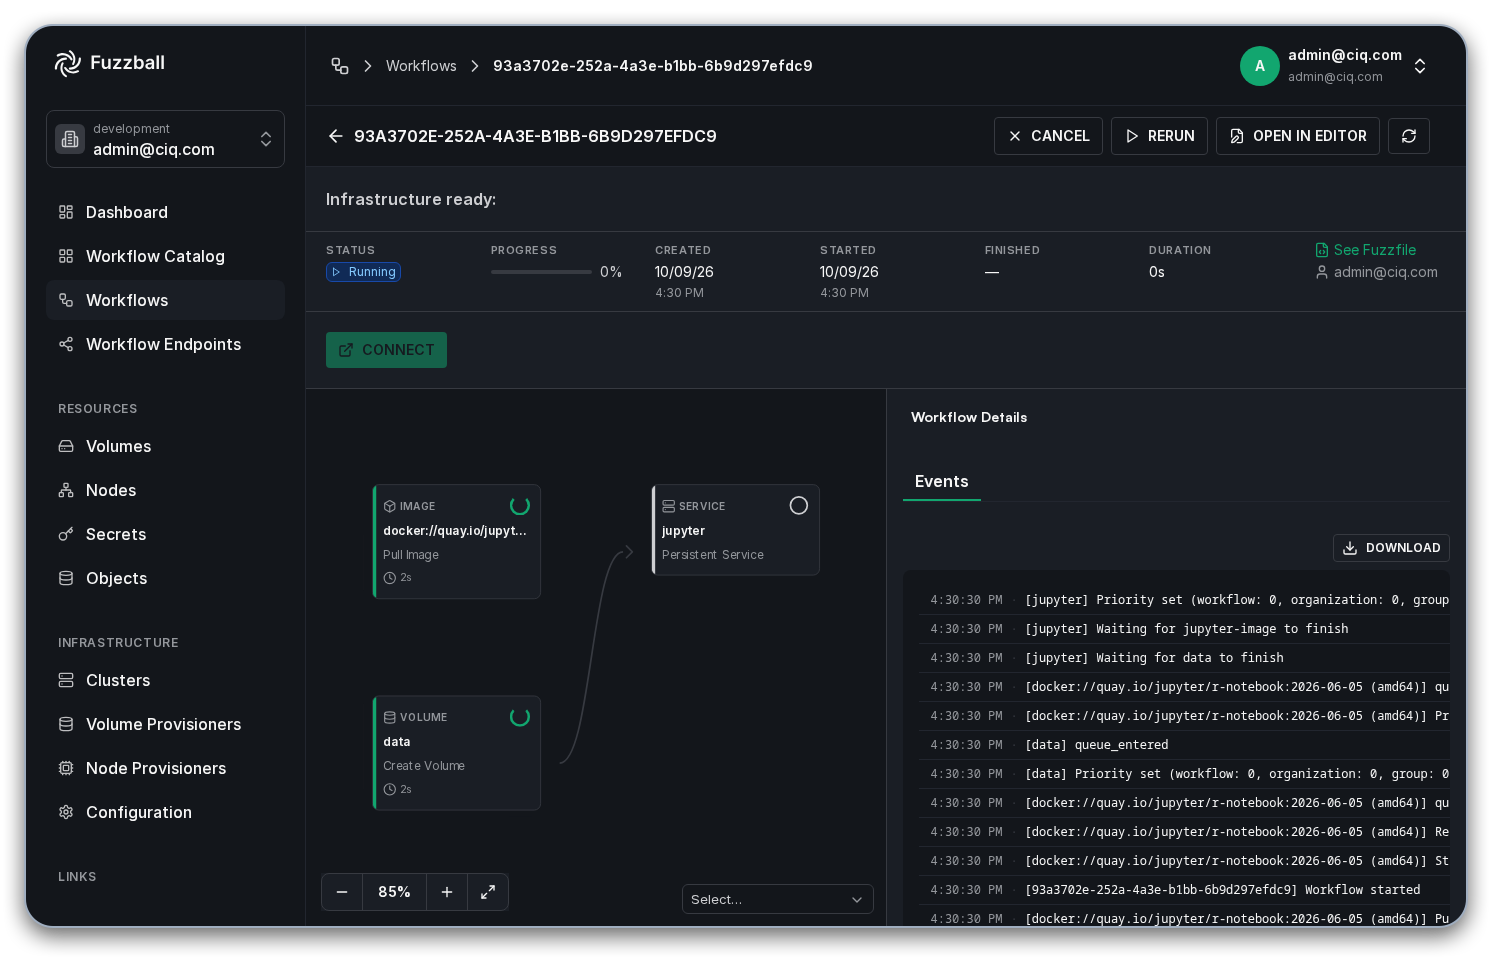This screenshot has height=960, width=1492.
Task: Click the refresh icon button
Action: (x=1408, y=136)
